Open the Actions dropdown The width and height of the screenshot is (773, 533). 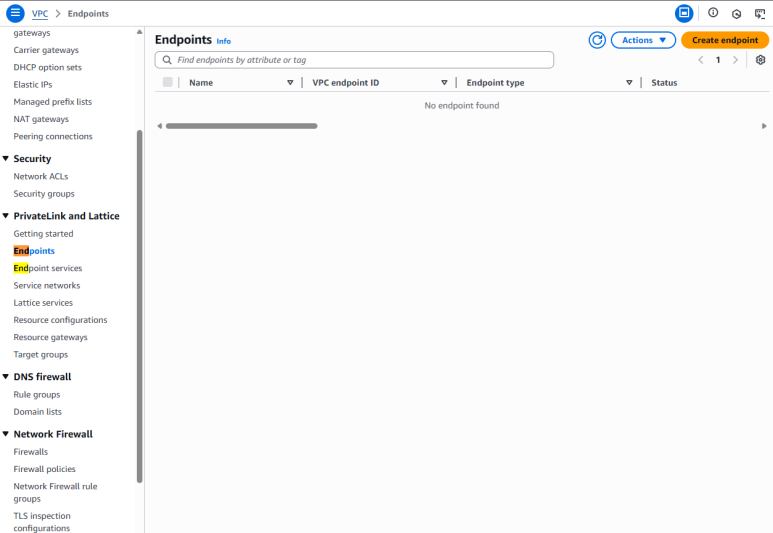(x=643, y=40)
